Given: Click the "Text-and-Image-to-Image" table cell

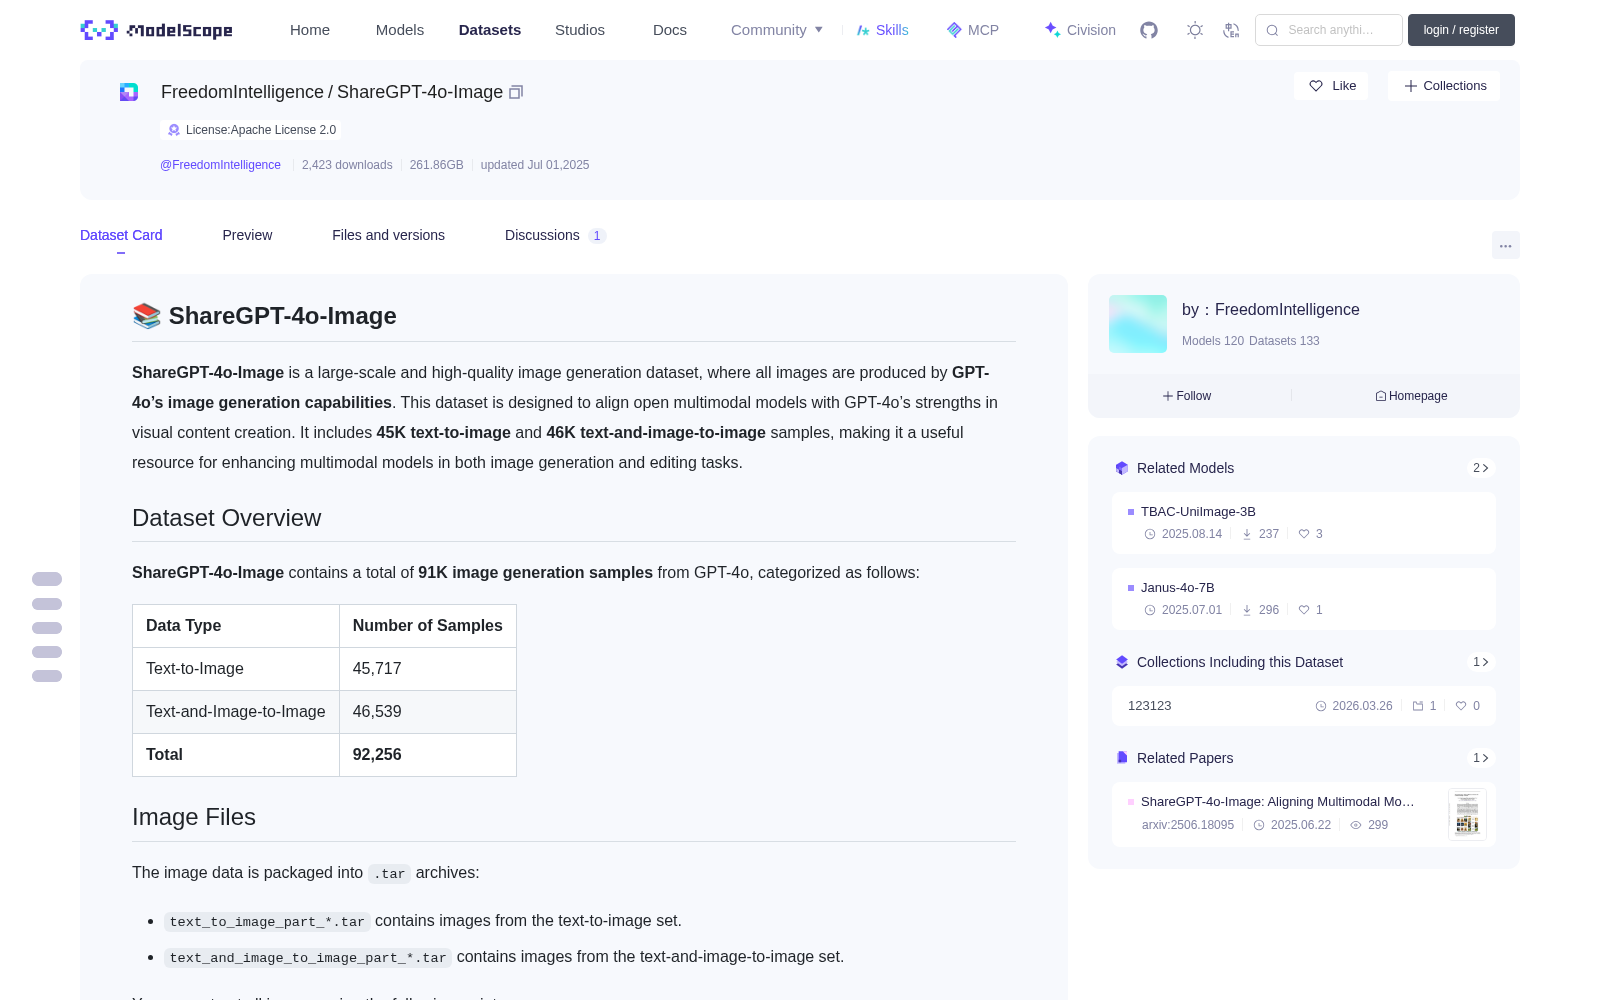Looking at the screenshot, I should [236, 712].
